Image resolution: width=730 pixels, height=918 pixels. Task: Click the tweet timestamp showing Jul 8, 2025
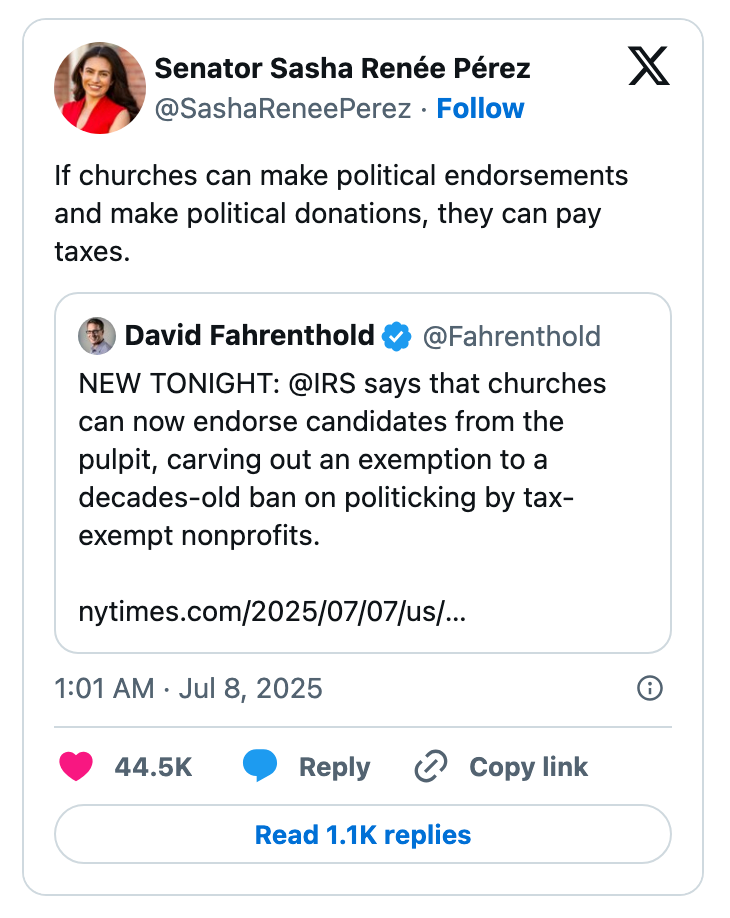(187, 688)
